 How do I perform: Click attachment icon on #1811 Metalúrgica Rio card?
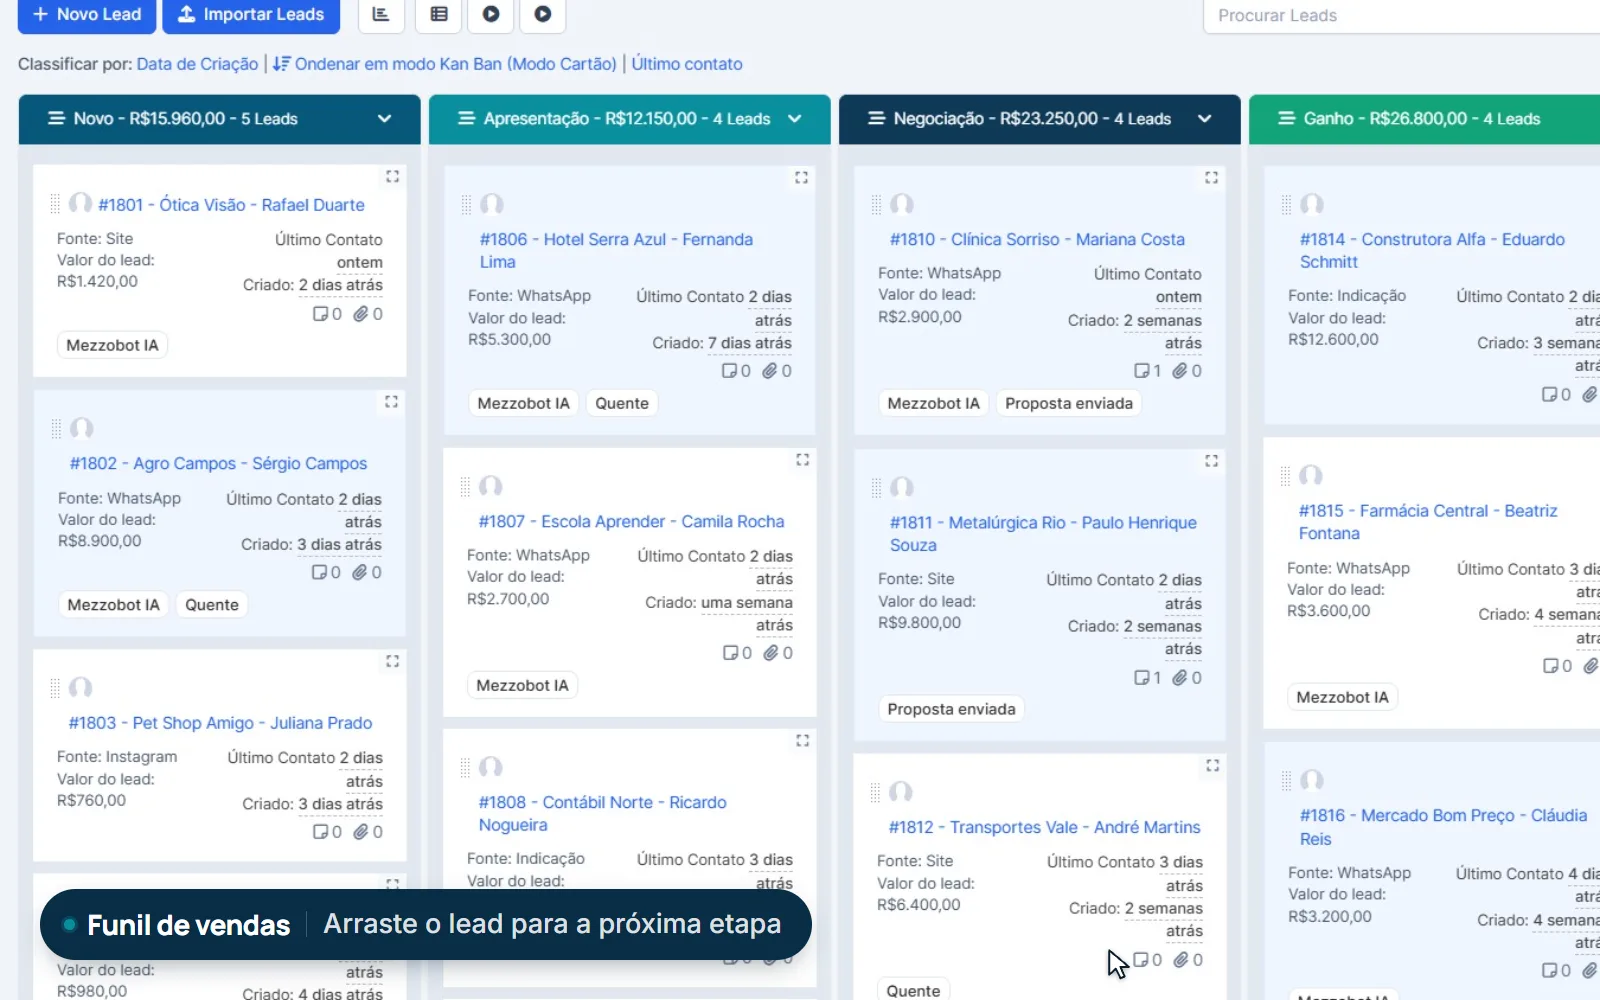pos(1180,678)
